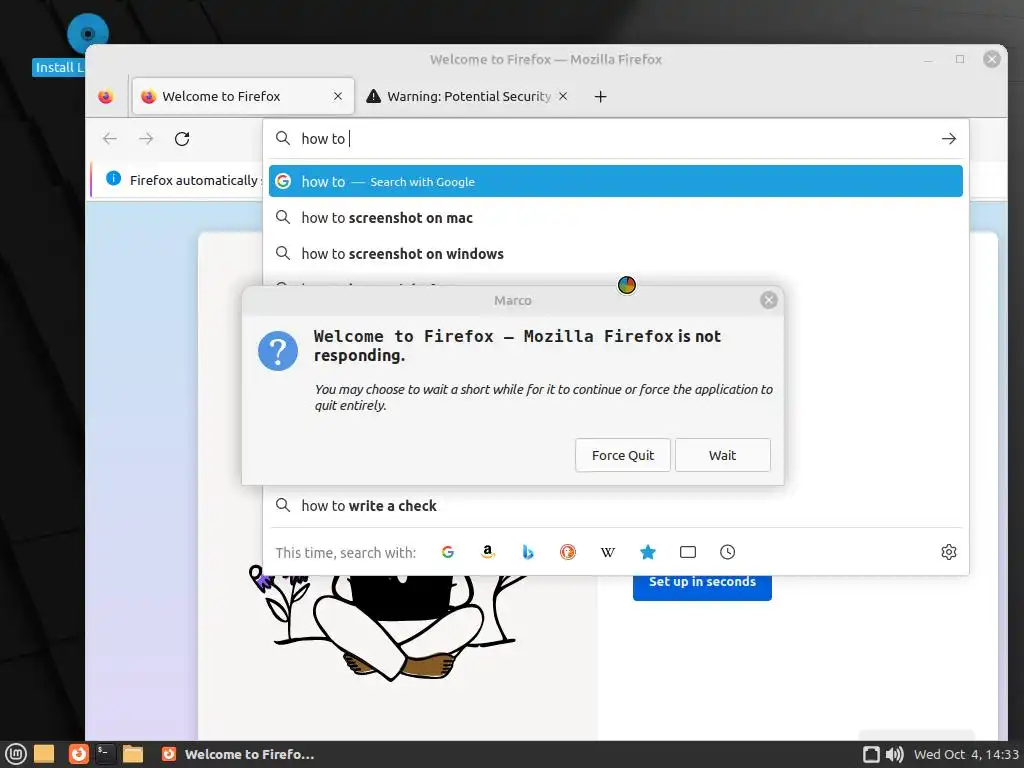Open the volume control in tray
The width and height of the screenshot is (1024, 768).
pyautogui.click(x=894, y=754)
